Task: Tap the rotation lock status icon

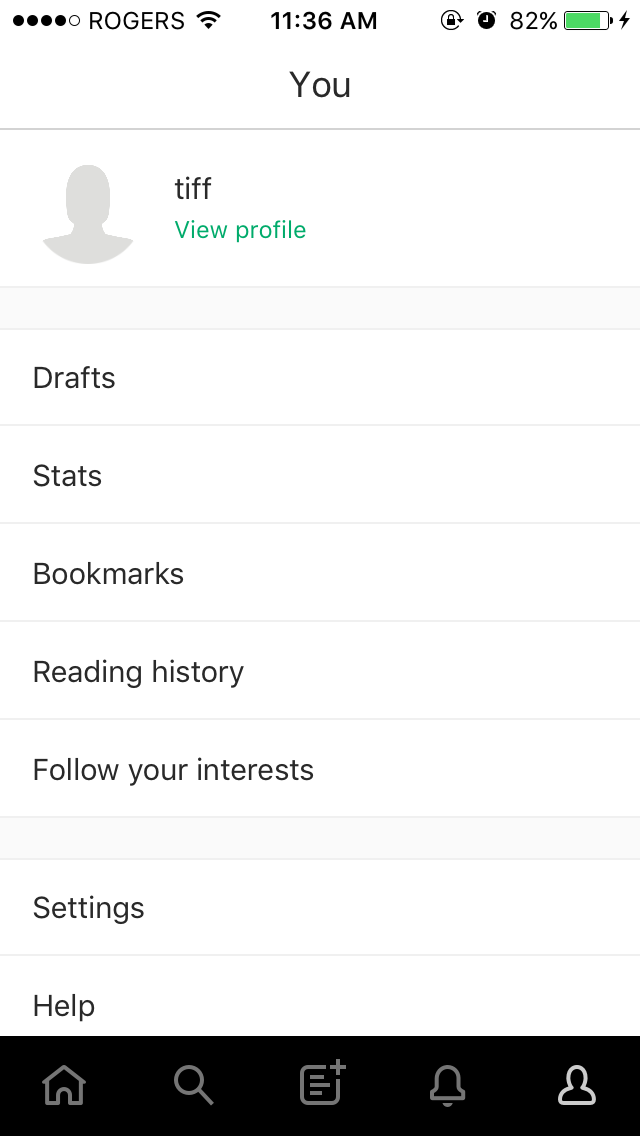Action: (452, 20)
